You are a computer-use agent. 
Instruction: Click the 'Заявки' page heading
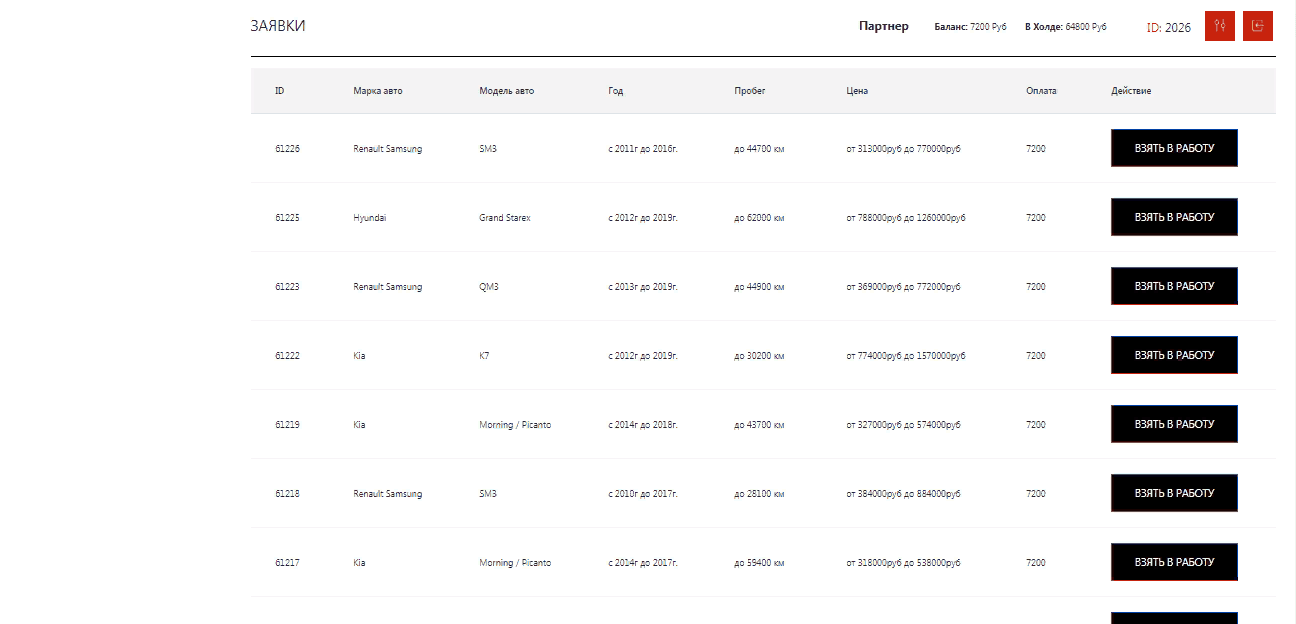tap(278, 26)
